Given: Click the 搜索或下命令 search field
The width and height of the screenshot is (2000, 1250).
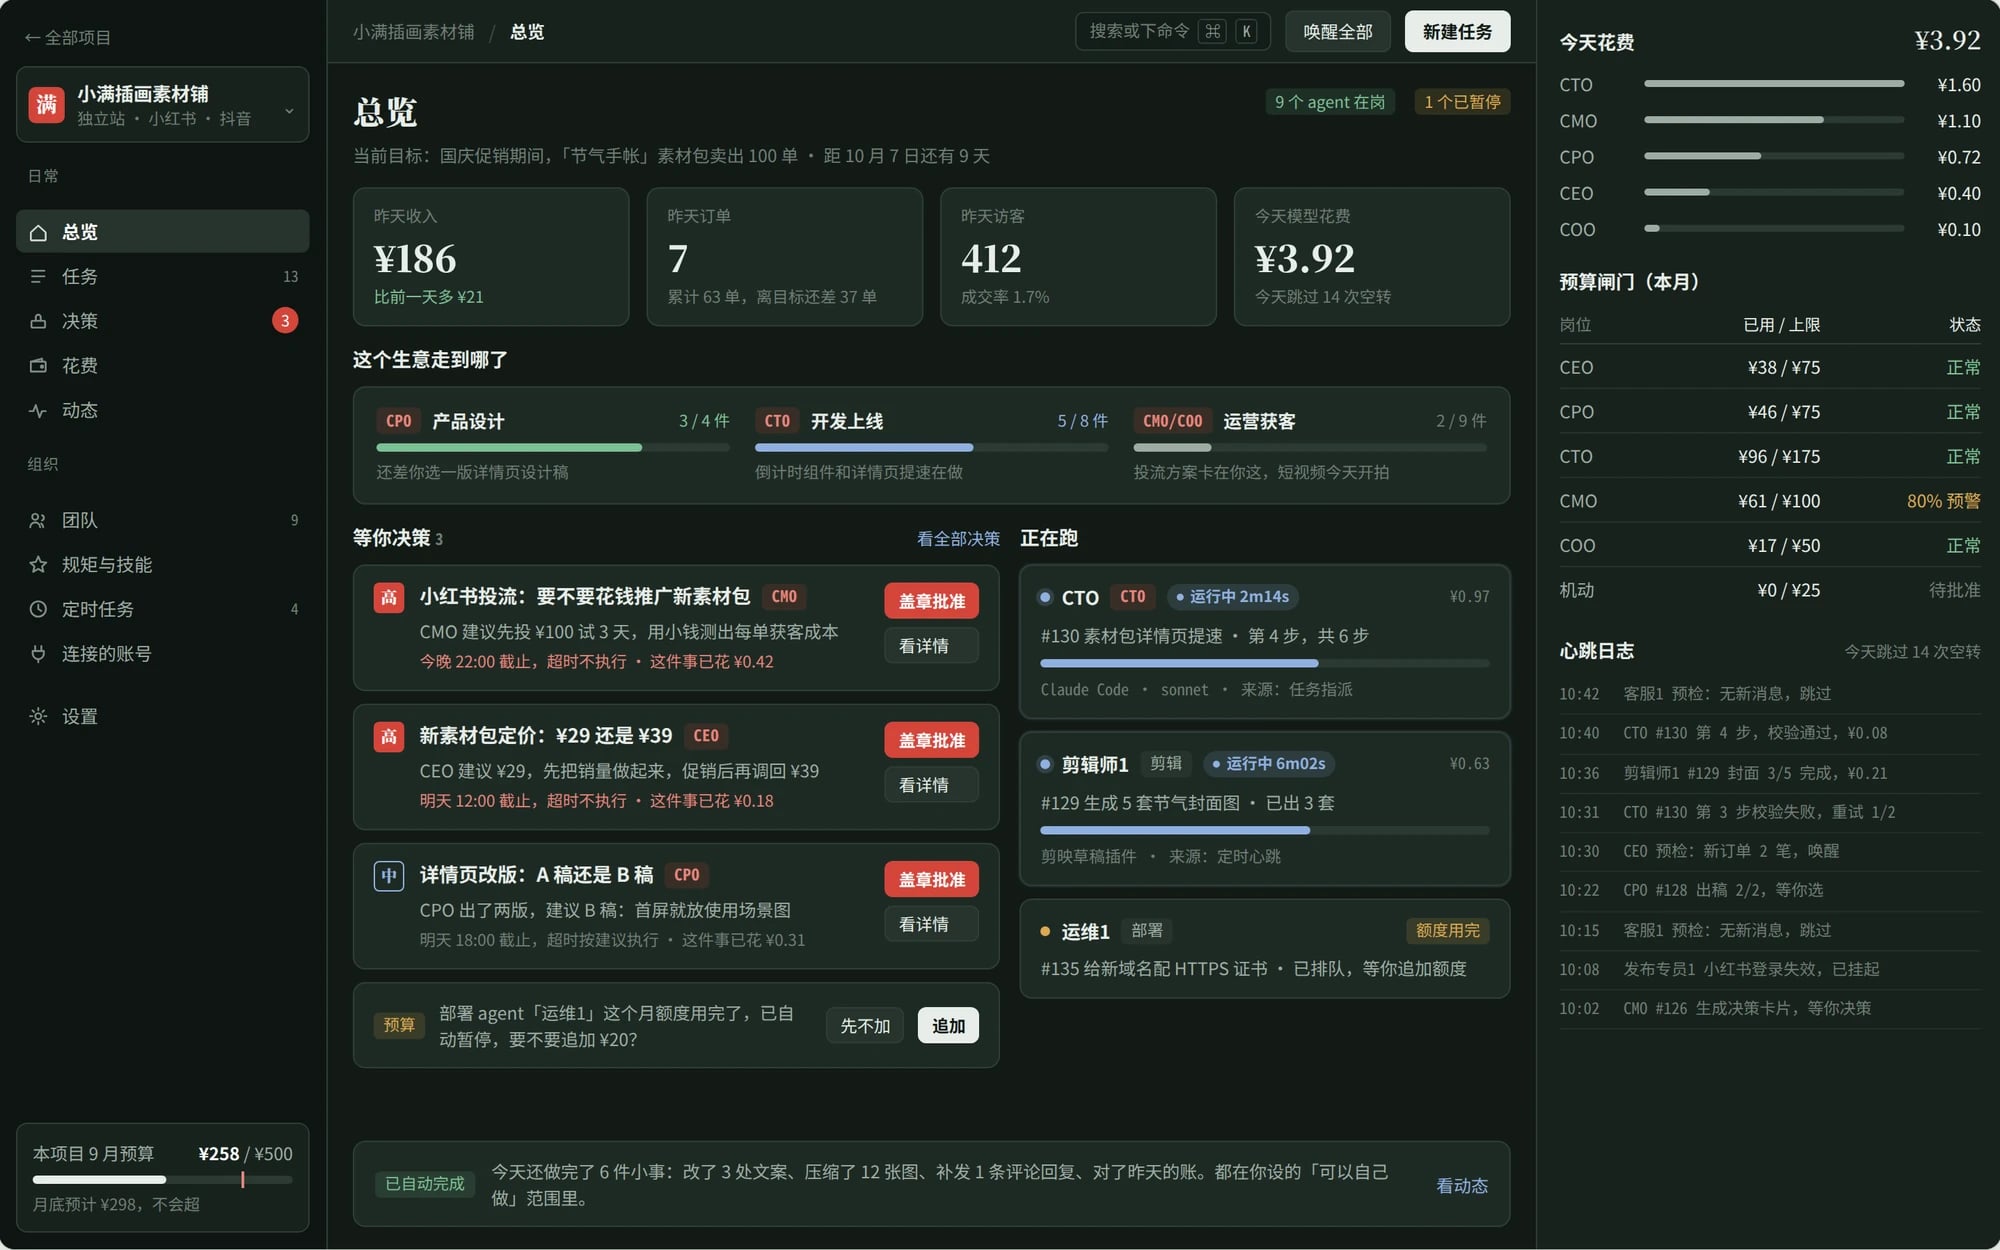Looking at the screenshot, I should click(1173, 31).
